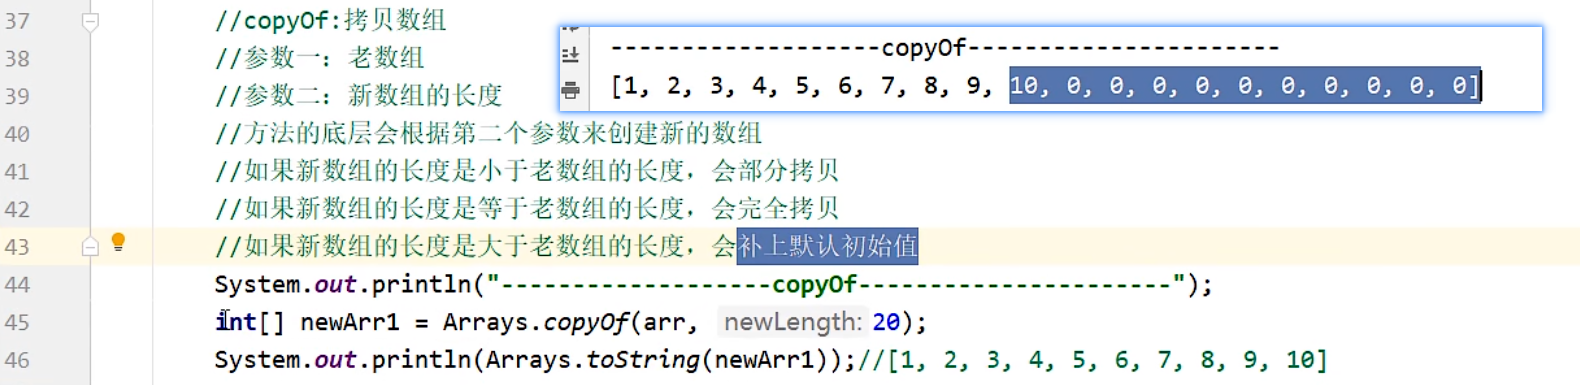The height and width of the screenshot is (385, 1580).
Task: Click the highlighted text '补上默认初始值'
Action: point(827,246)
